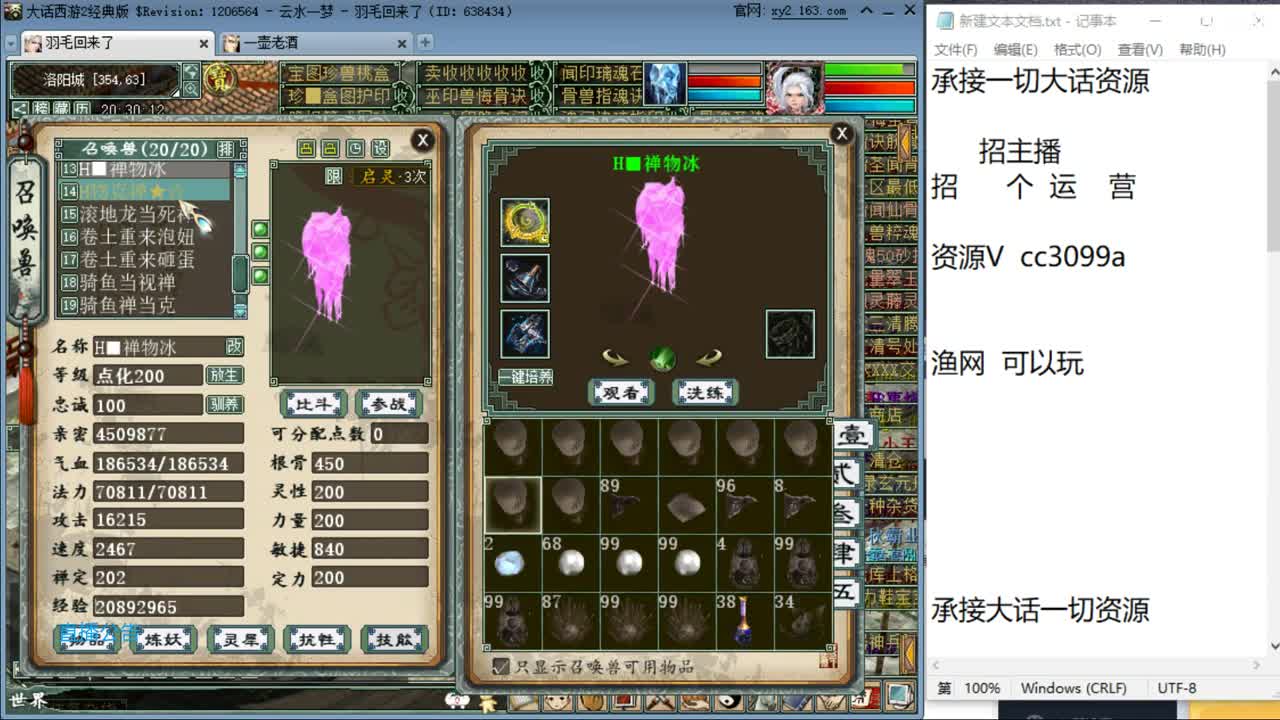Click the 放生 release button
This screenshot has width=1280, height=720.
point(224,375)
